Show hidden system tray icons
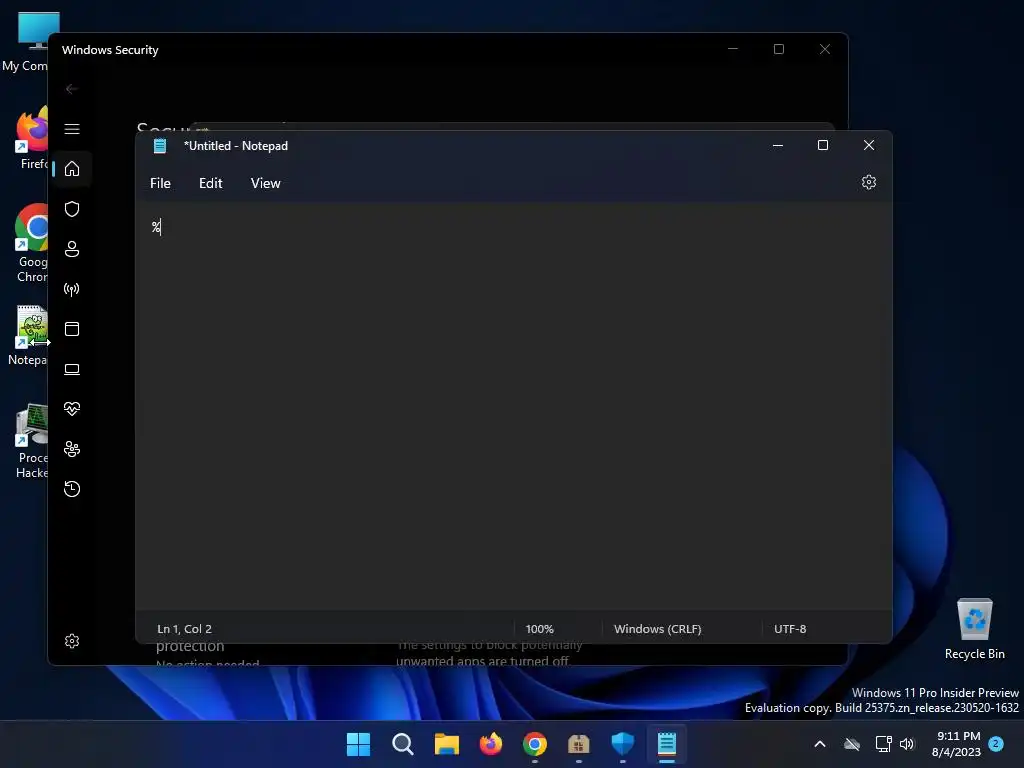Viewport: 1024px width, 768px height. click(820, 744)
